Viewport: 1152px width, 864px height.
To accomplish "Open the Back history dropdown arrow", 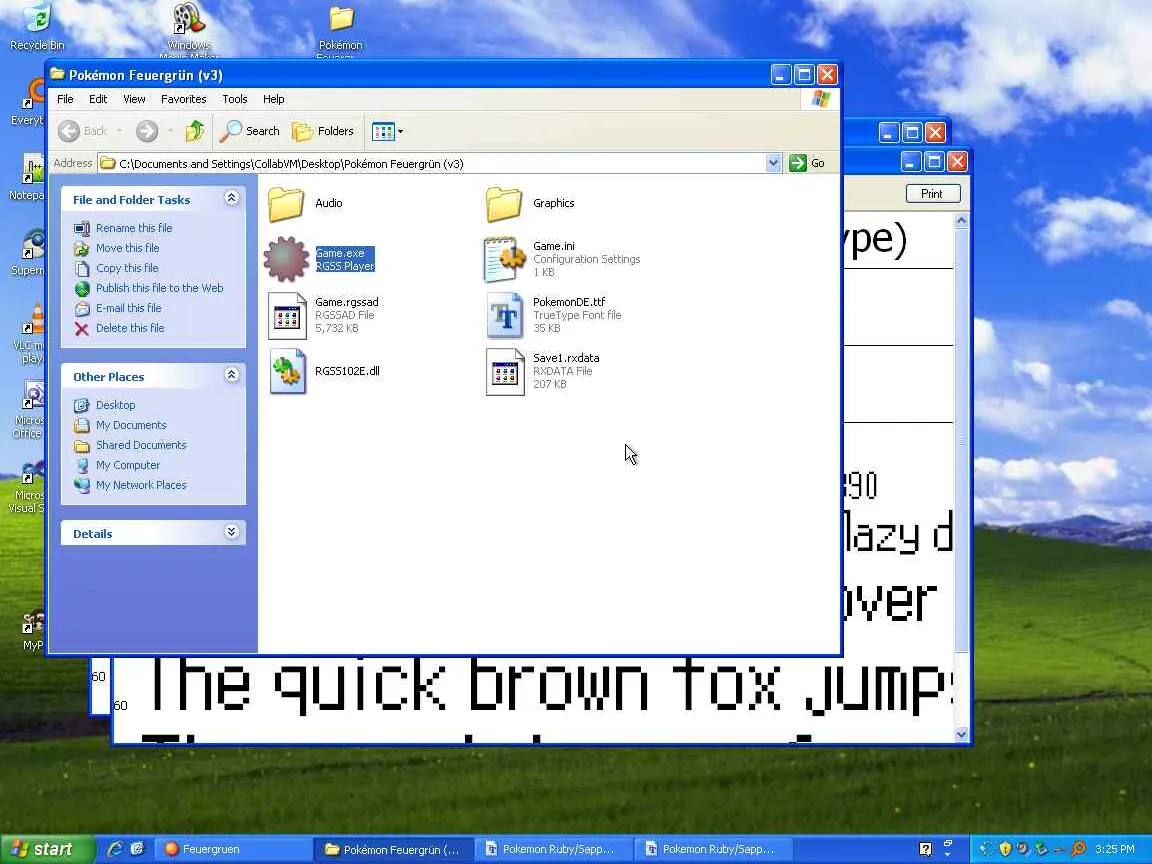I will click(119, 132).
